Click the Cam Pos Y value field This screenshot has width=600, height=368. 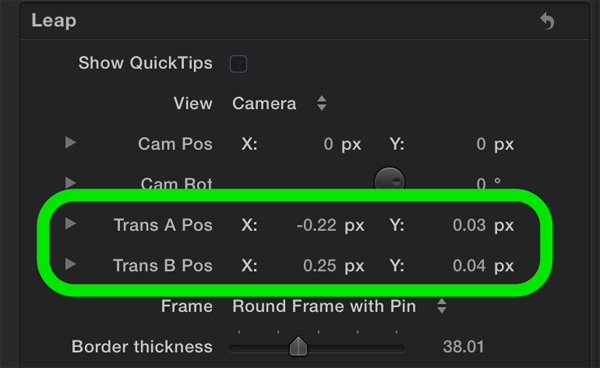coord(481,144)
